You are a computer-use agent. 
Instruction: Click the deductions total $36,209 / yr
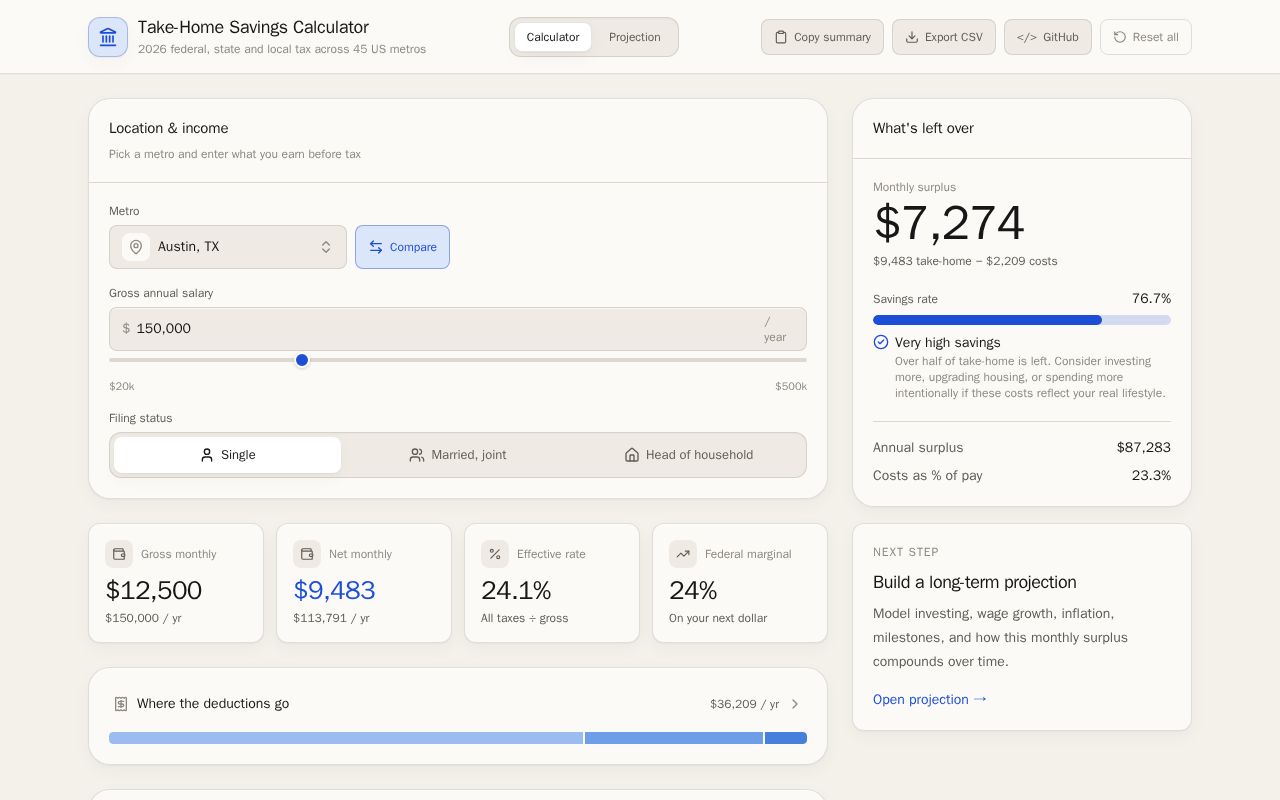(x=744, y=704)
